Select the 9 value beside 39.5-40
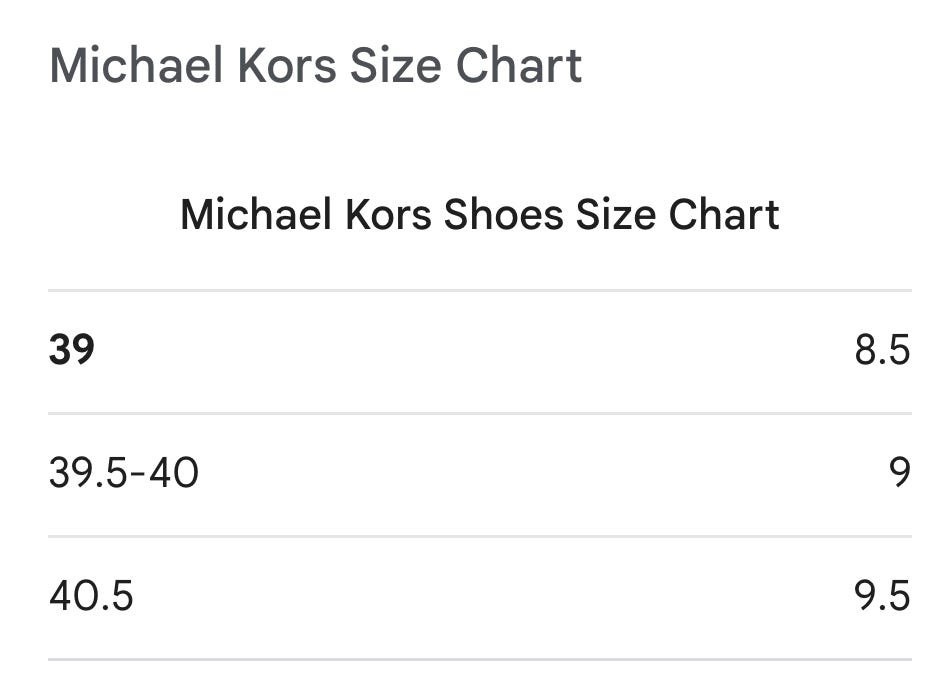939x686 pixels. pos(899,473)
